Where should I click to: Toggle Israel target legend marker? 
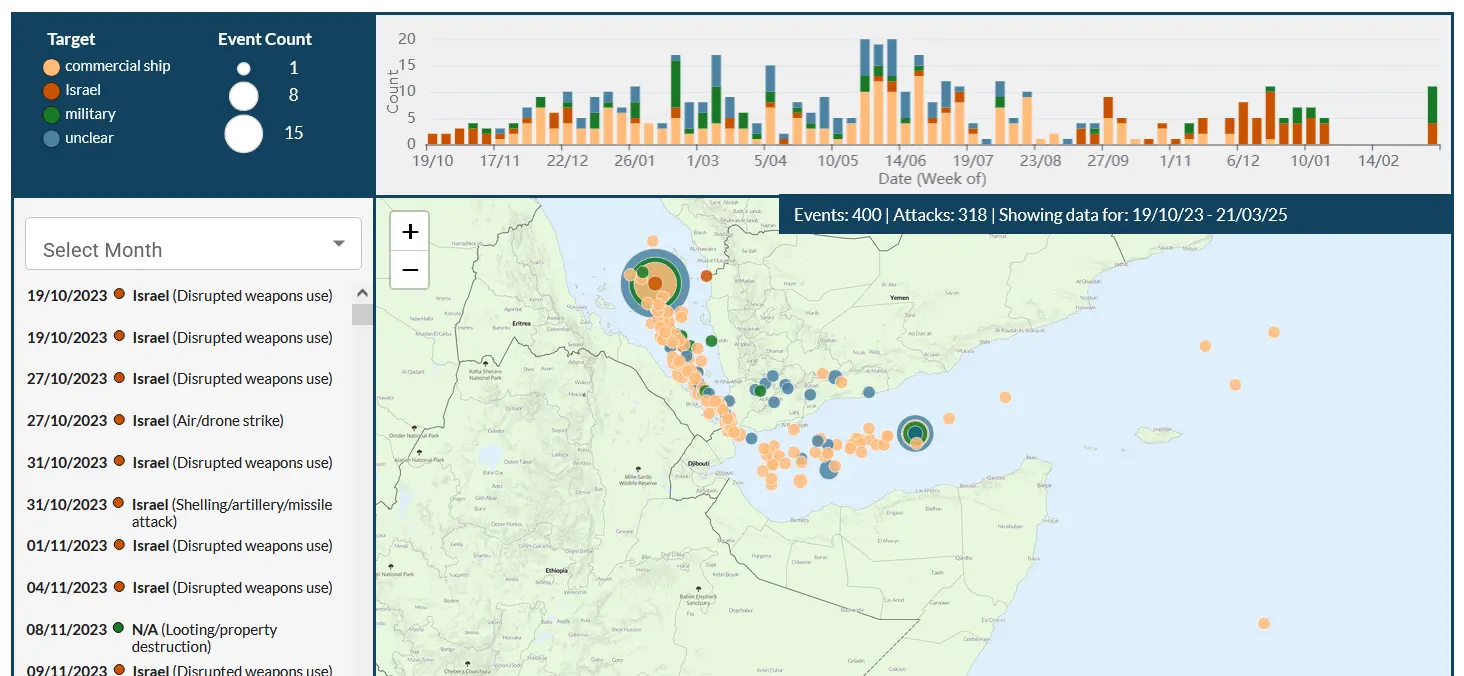[x=52, y=91]
